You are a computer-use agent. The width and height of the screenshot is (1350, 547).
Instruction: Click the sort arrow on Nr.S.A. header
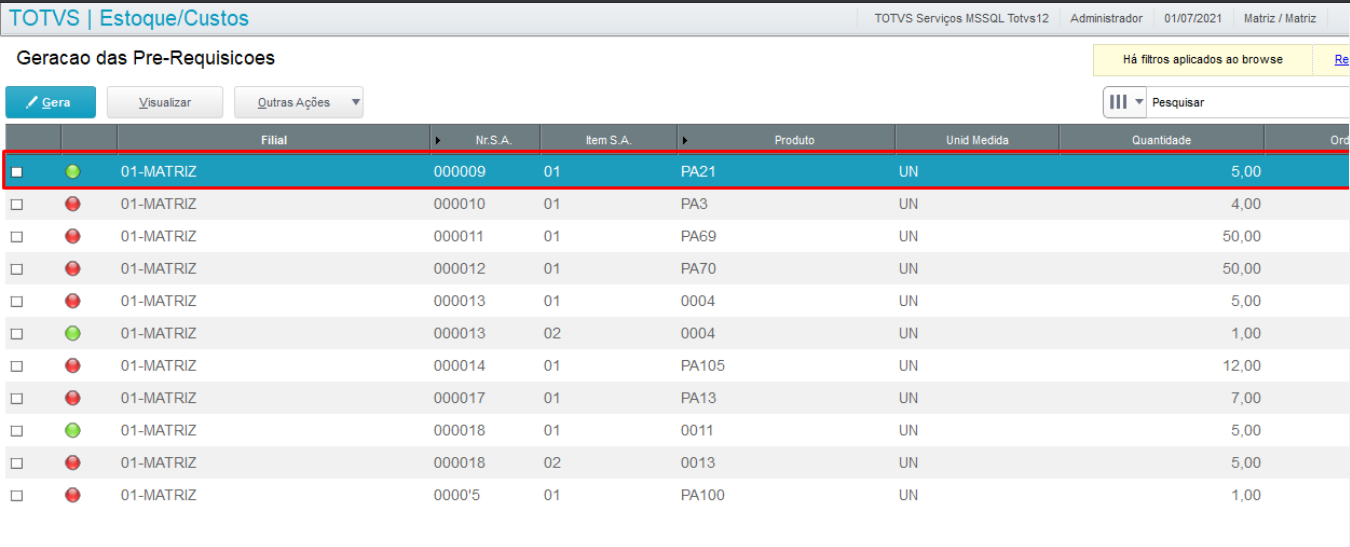438,140
